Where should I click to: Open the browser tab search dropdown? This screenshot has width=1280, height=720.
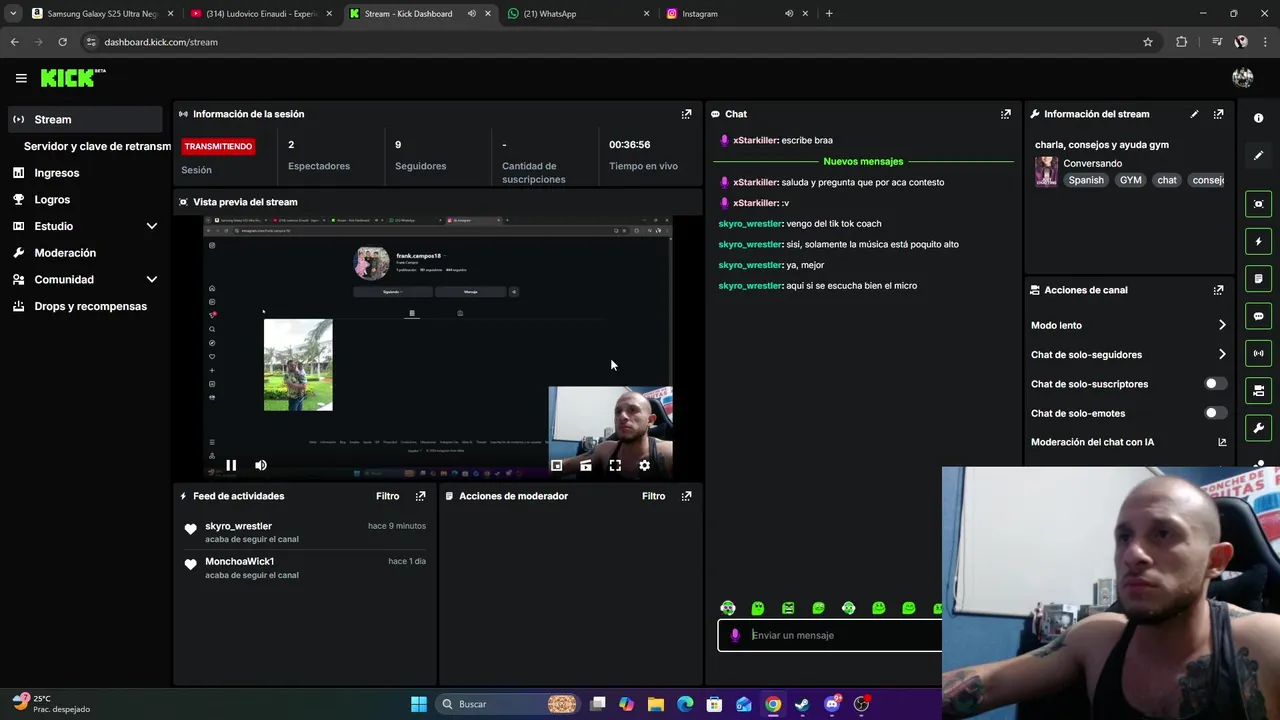click(x=13, y=14)
